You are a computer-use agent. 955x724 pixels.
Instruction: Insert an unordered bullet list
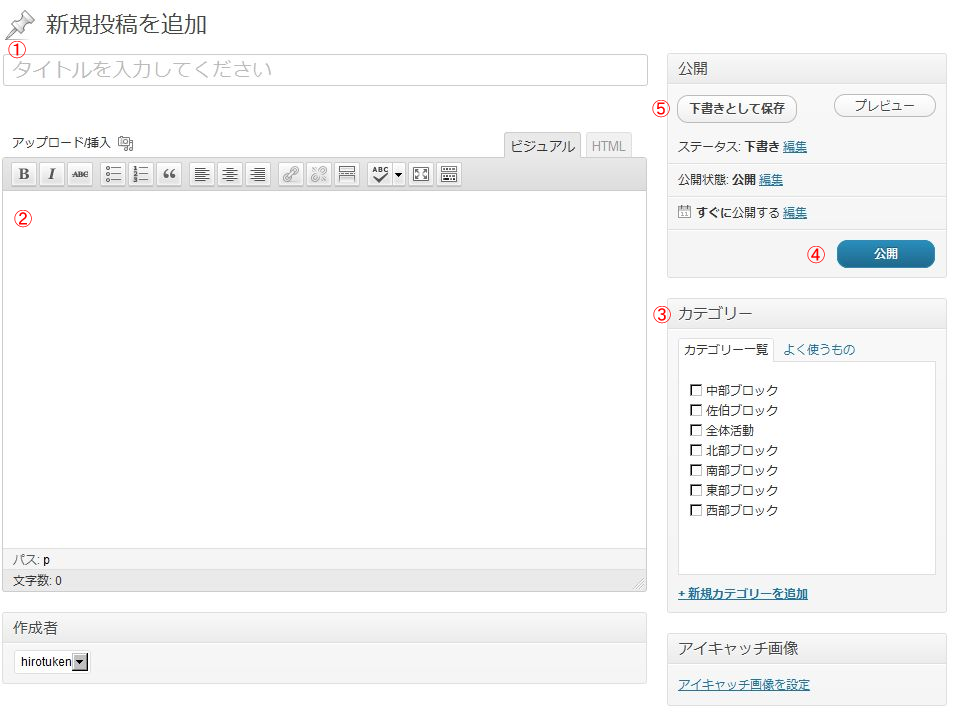113,174
